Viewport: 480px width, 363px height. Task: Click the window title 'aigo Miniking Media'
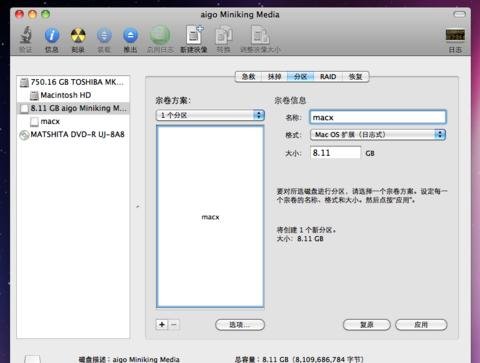240,15
